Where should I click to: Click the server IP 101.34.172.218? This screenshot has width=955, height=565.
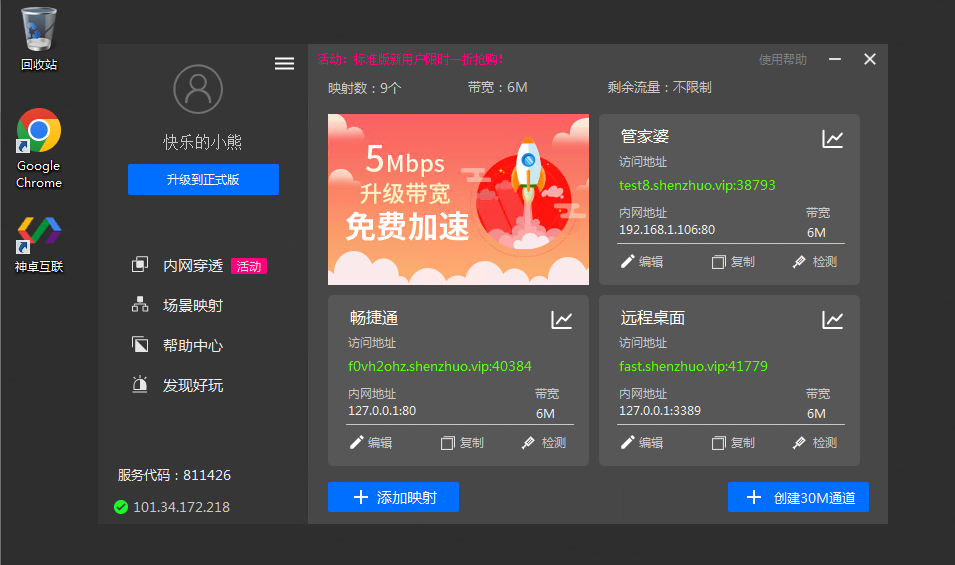pos(181,507)
